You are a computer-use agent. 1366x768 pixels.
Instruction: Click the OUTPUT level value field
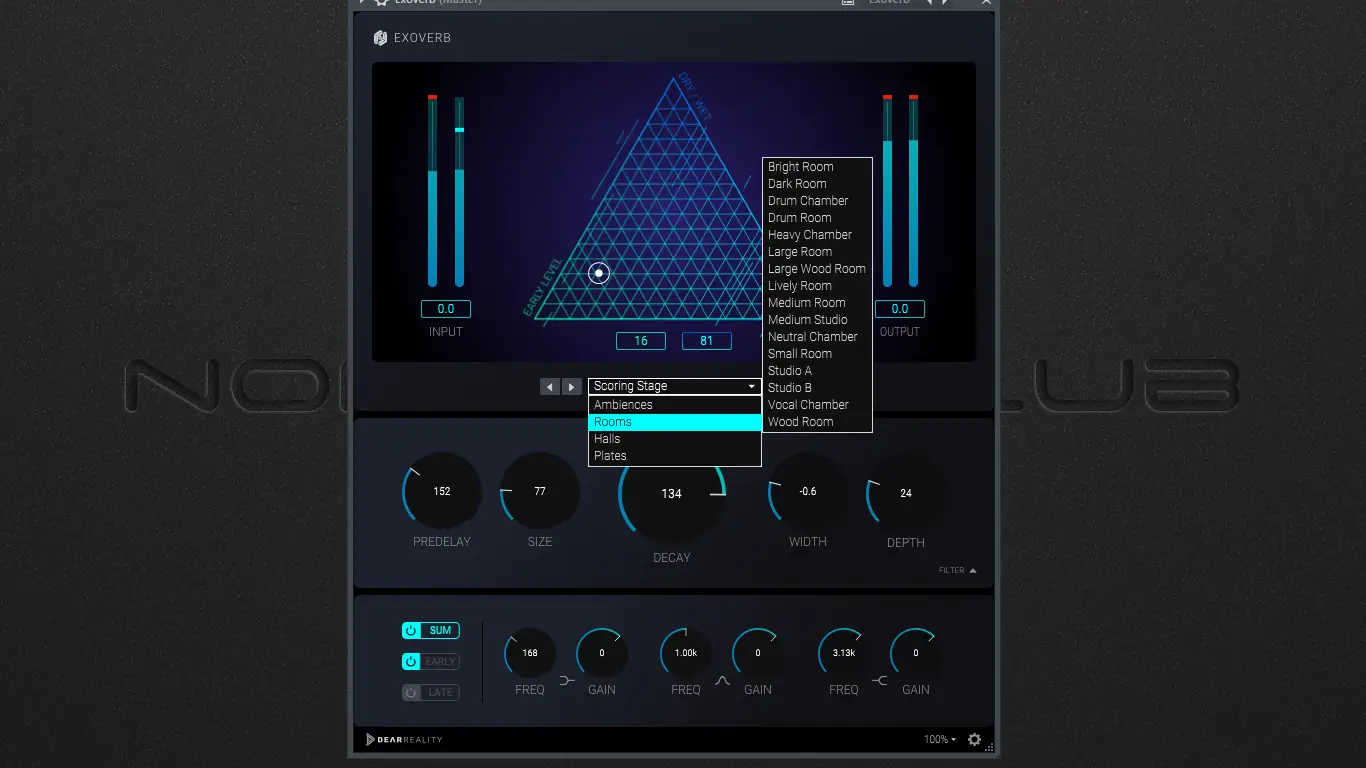[x=900, y=309]
